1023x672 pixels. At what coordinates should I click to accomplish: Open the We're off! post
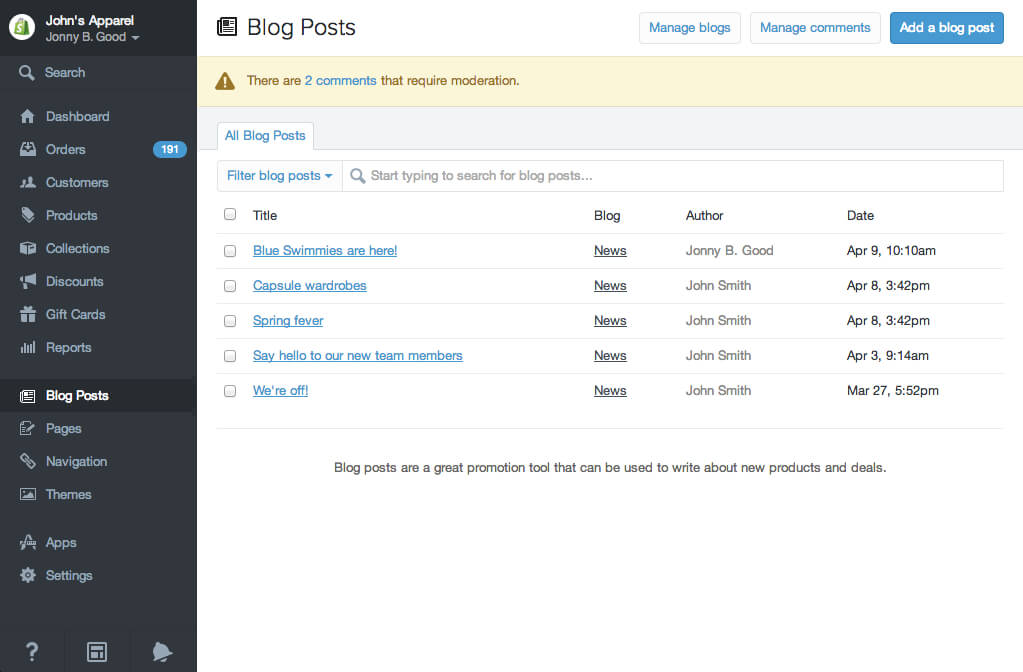pyautogui.click(x=281, y=391)
